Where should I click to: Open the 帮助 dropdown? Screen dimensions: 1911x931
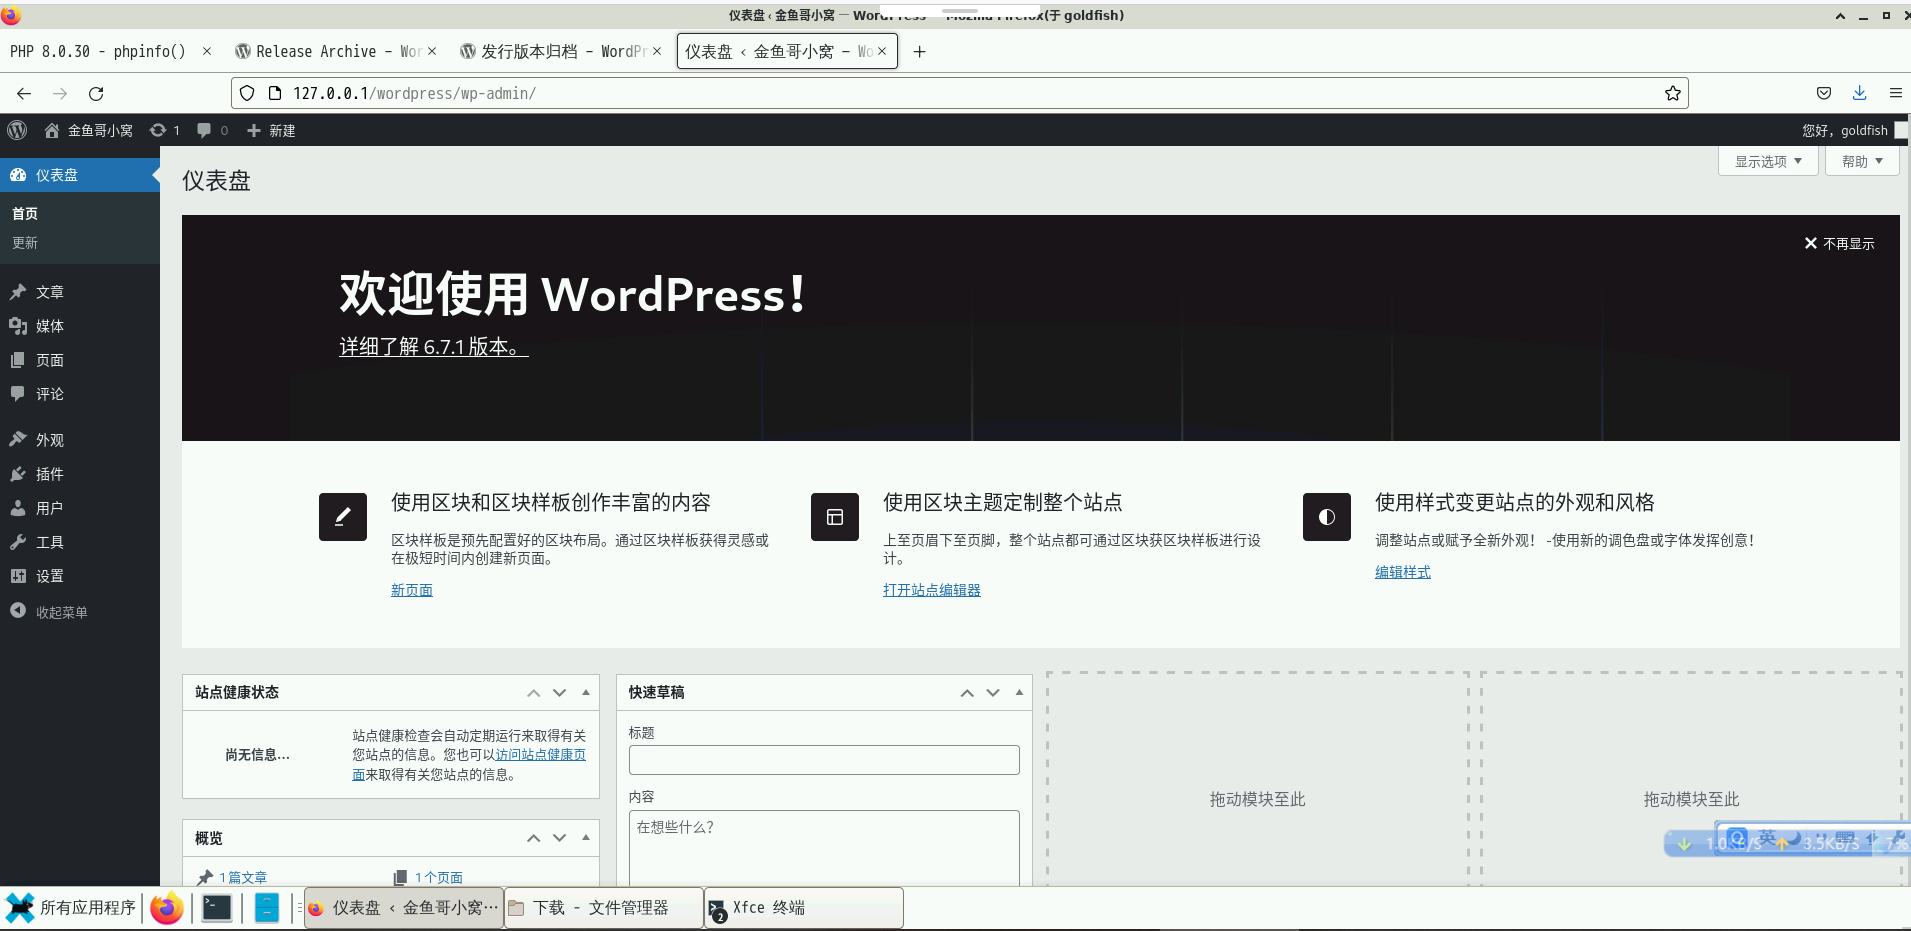pyautogui.click(x=1861, y=160)
